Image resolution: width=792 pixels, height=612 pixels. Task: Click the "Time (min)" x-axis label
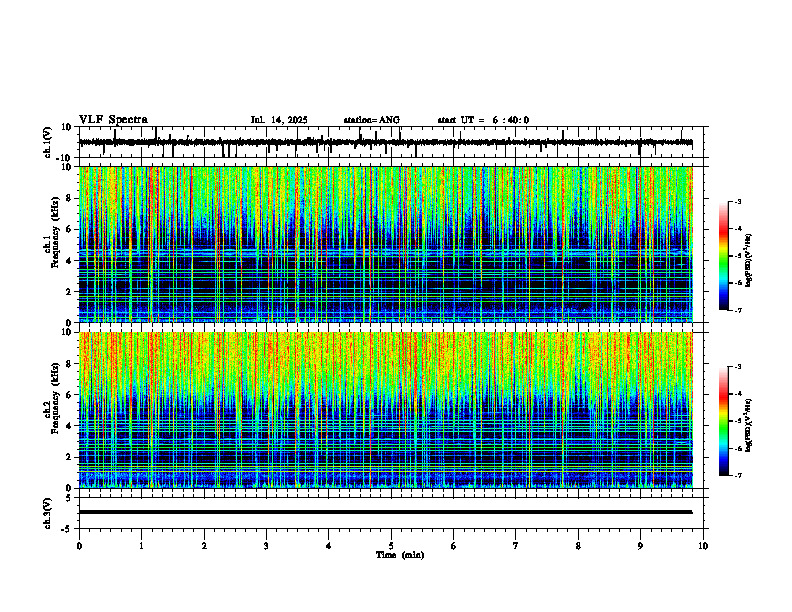(x=400, y=555)
